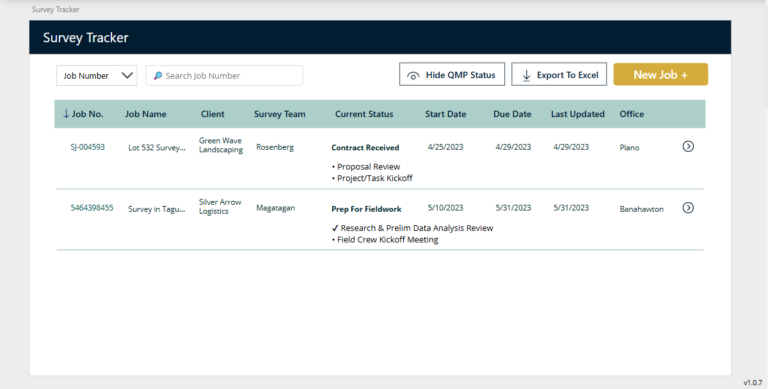The width and height of the screenshot is (768, 389).
Task: Sort by the Current Status column header
Action: (364, 114)
